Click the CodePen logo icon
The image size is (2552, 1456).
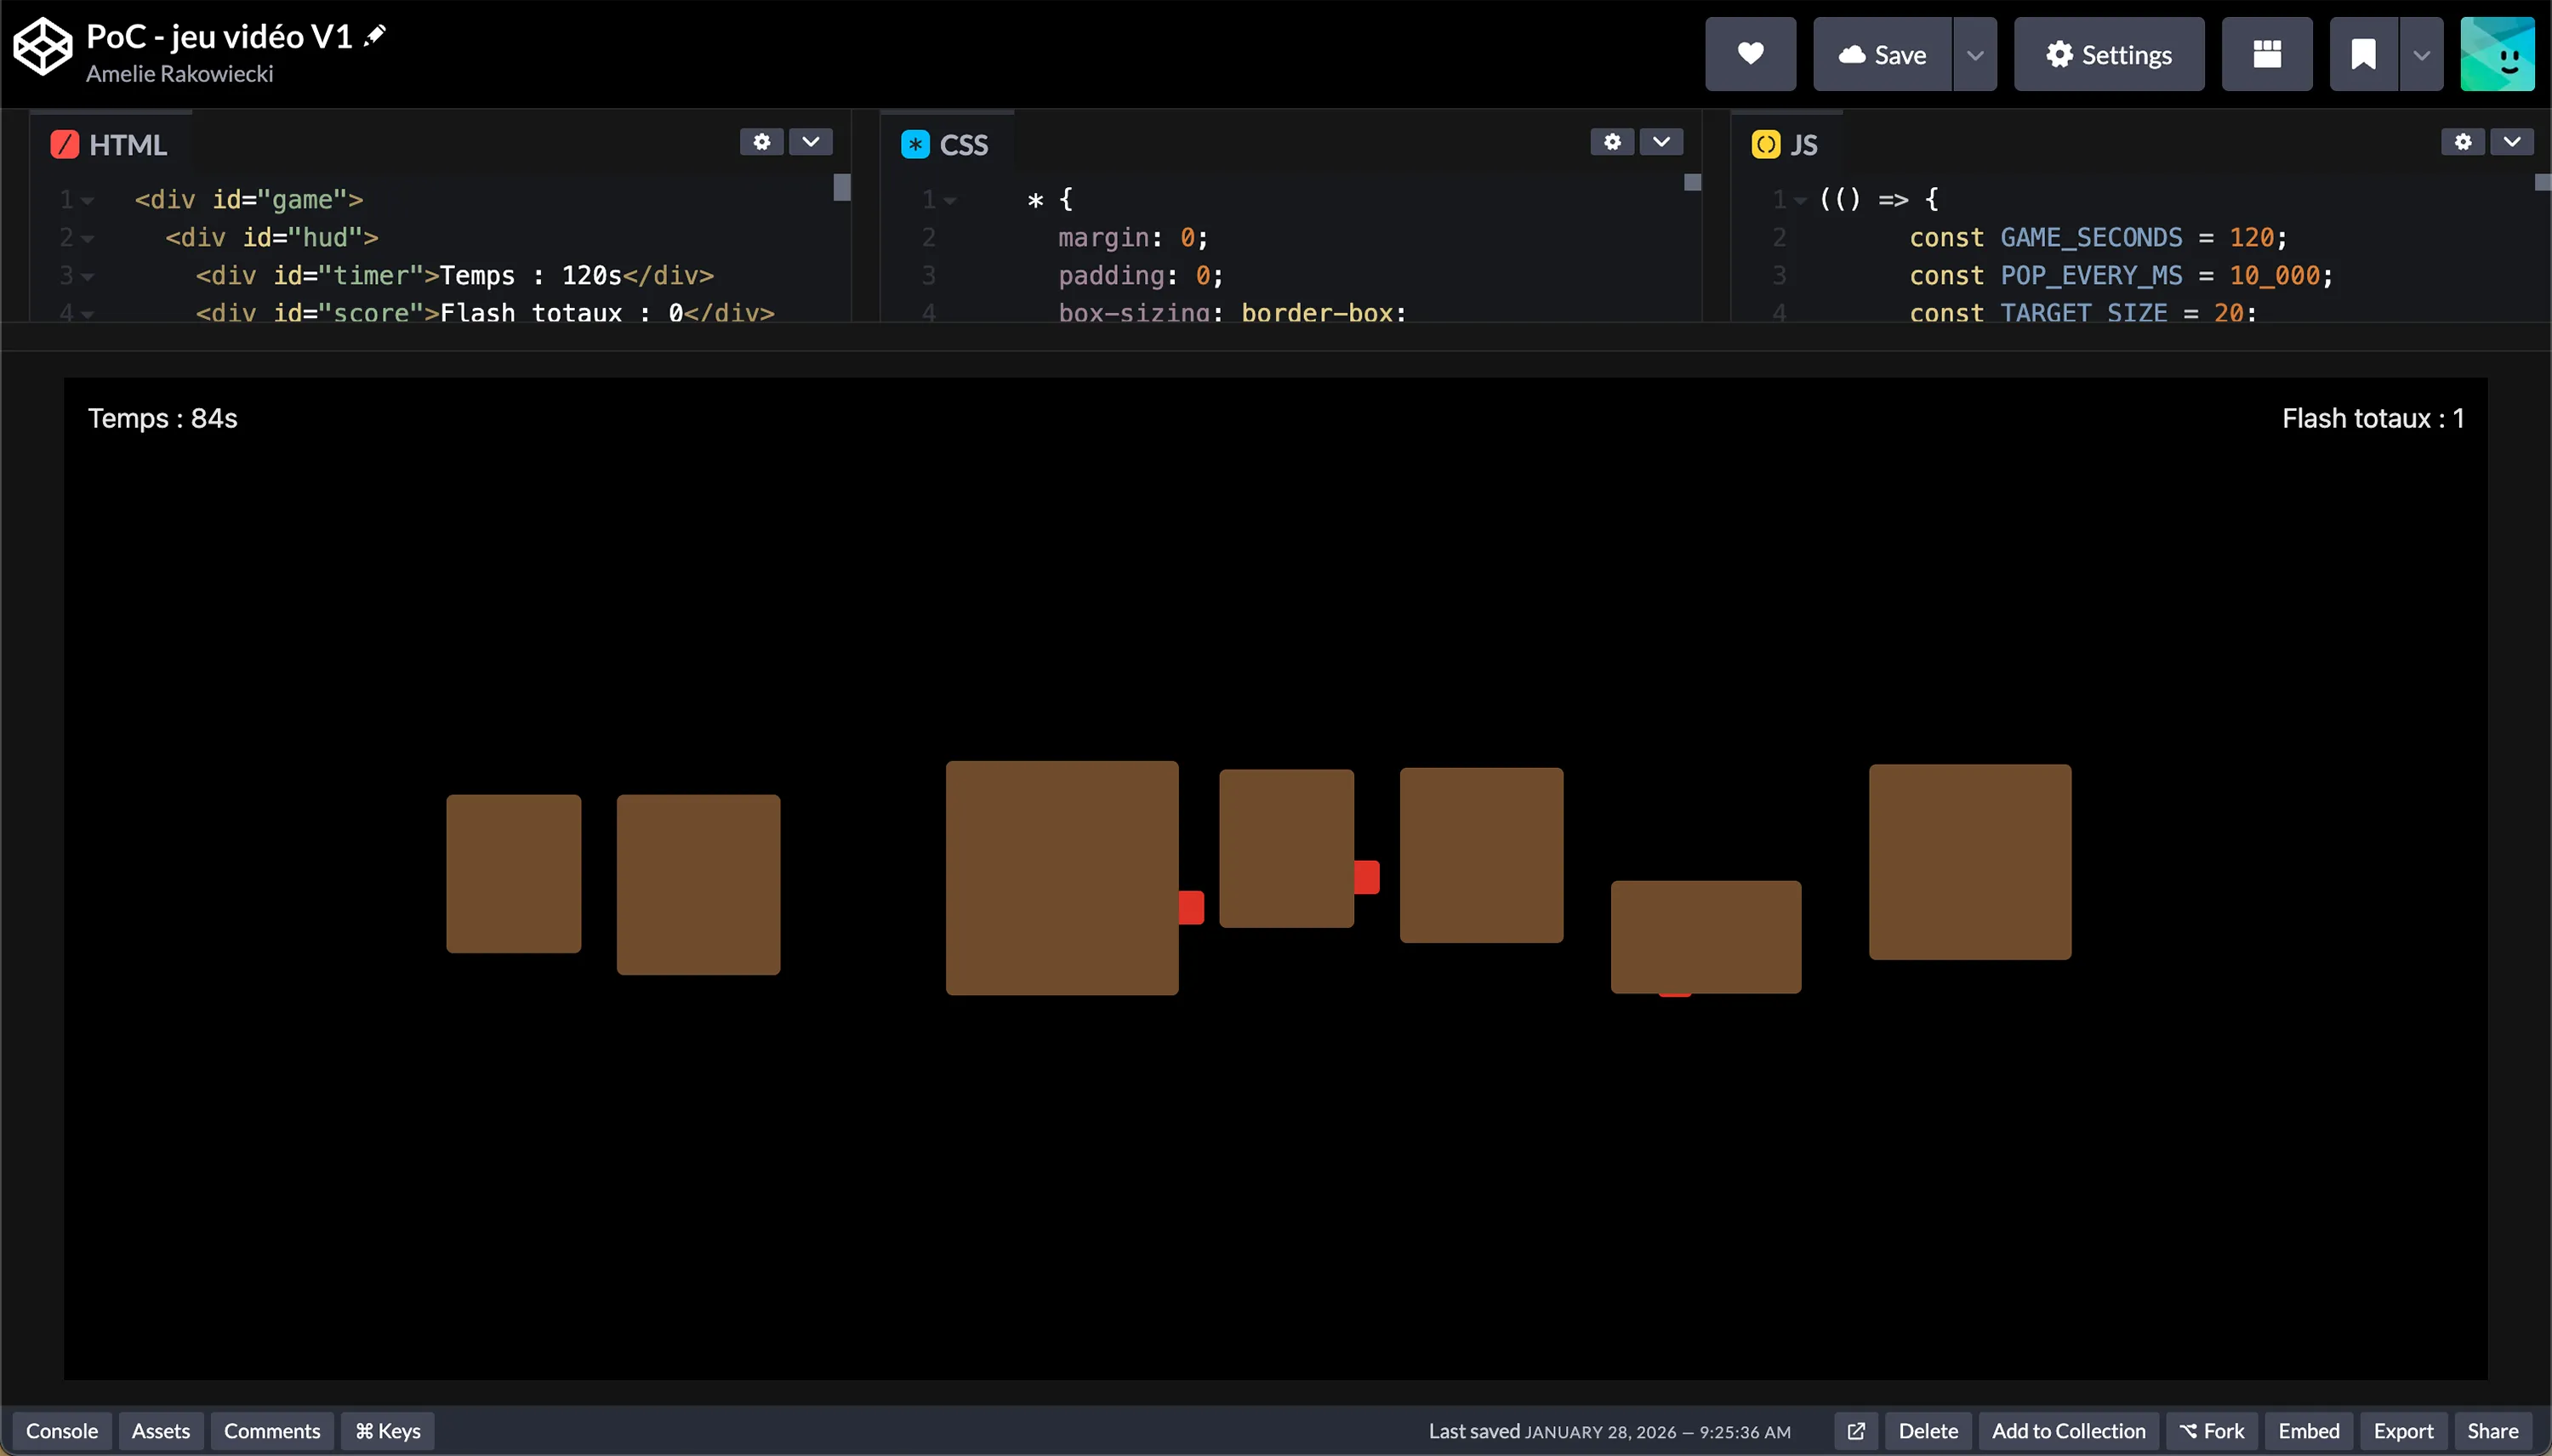(42, 47)
